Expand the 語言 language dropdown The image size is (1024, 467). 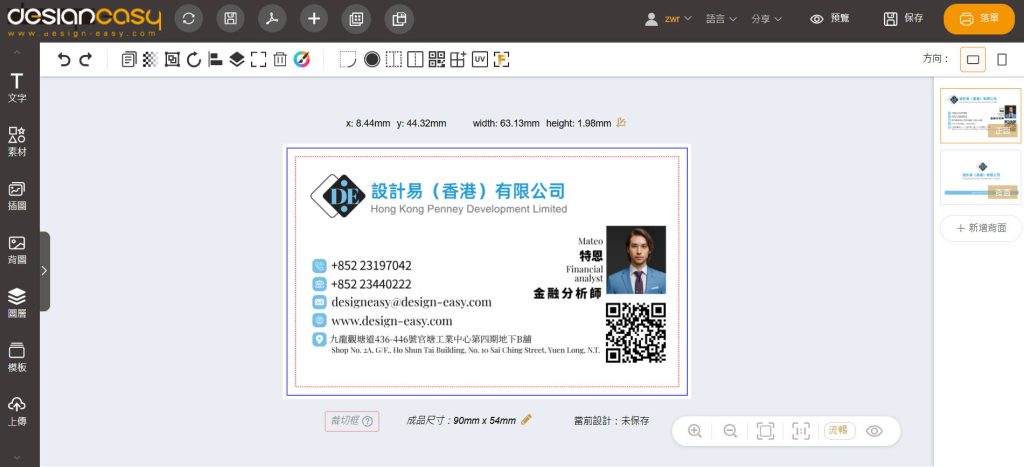[721, 19]
